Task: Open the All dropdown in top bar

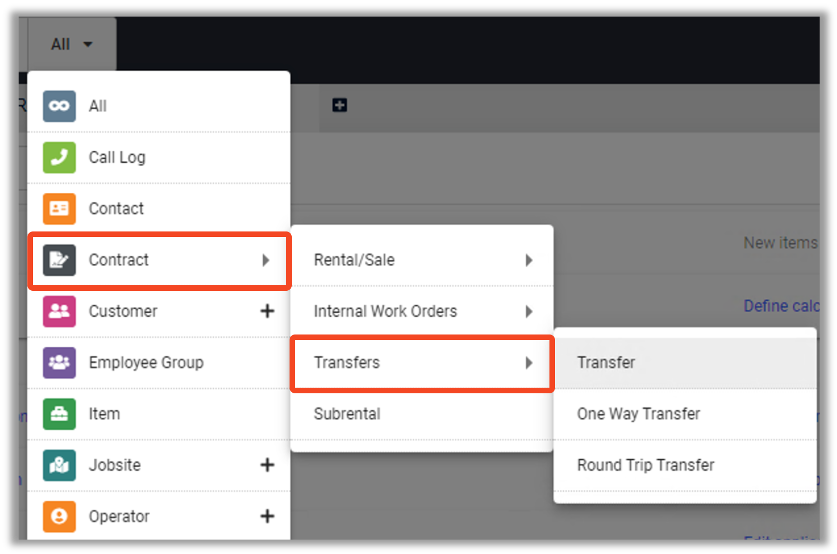Action: 72,44
